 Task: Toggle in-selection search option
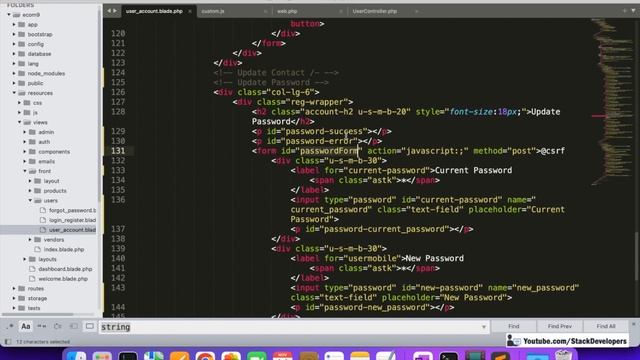coord(73,326)
